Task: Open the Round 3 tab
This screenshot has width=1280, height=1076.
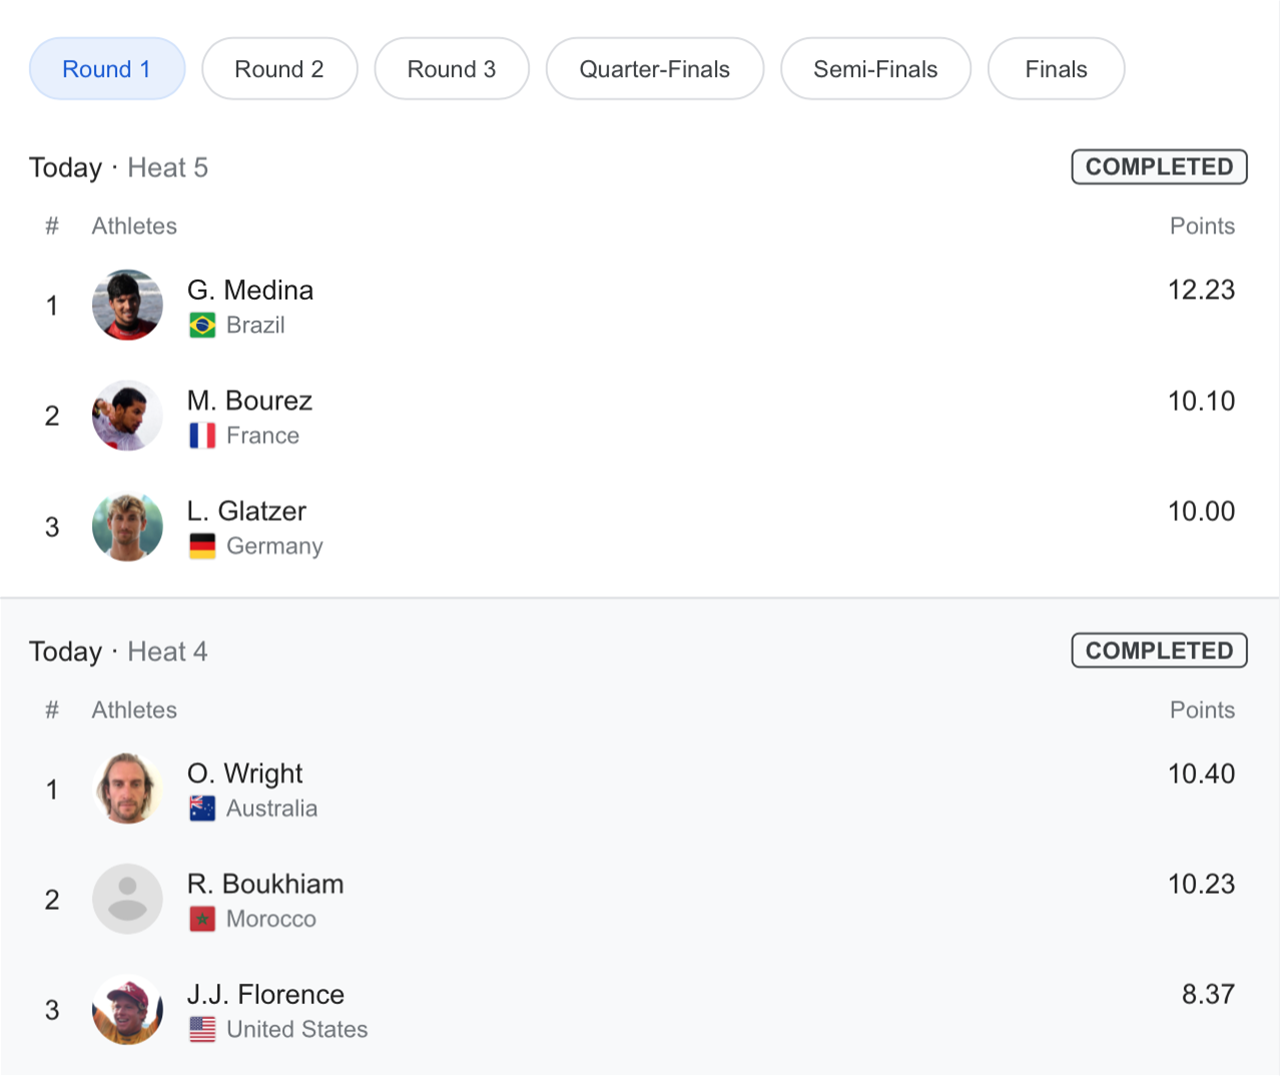Action: point(451,69)
